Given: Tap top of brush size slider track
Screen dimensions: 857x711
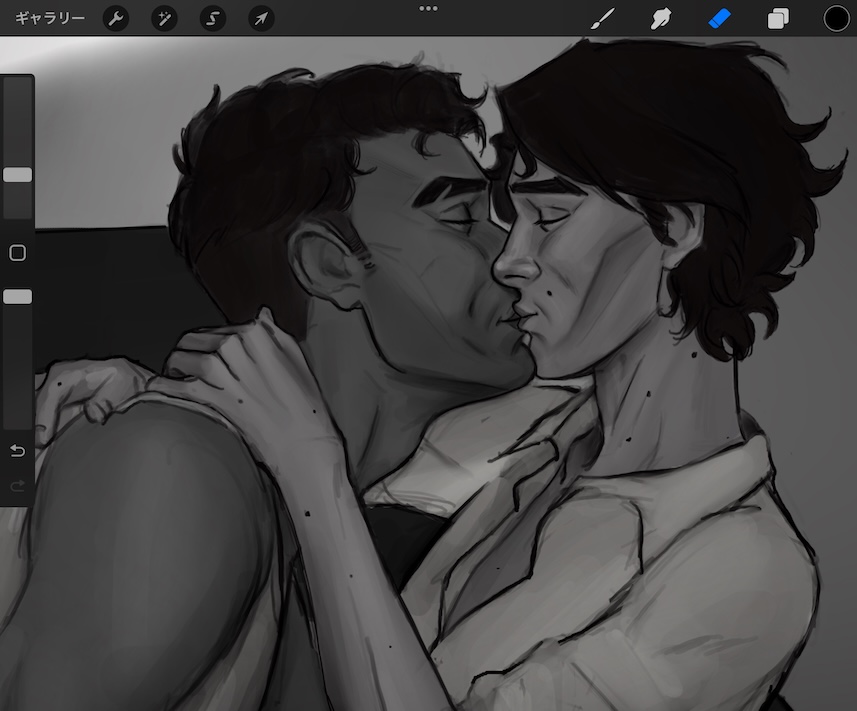Looking at the screenshot, I should 17,90.
